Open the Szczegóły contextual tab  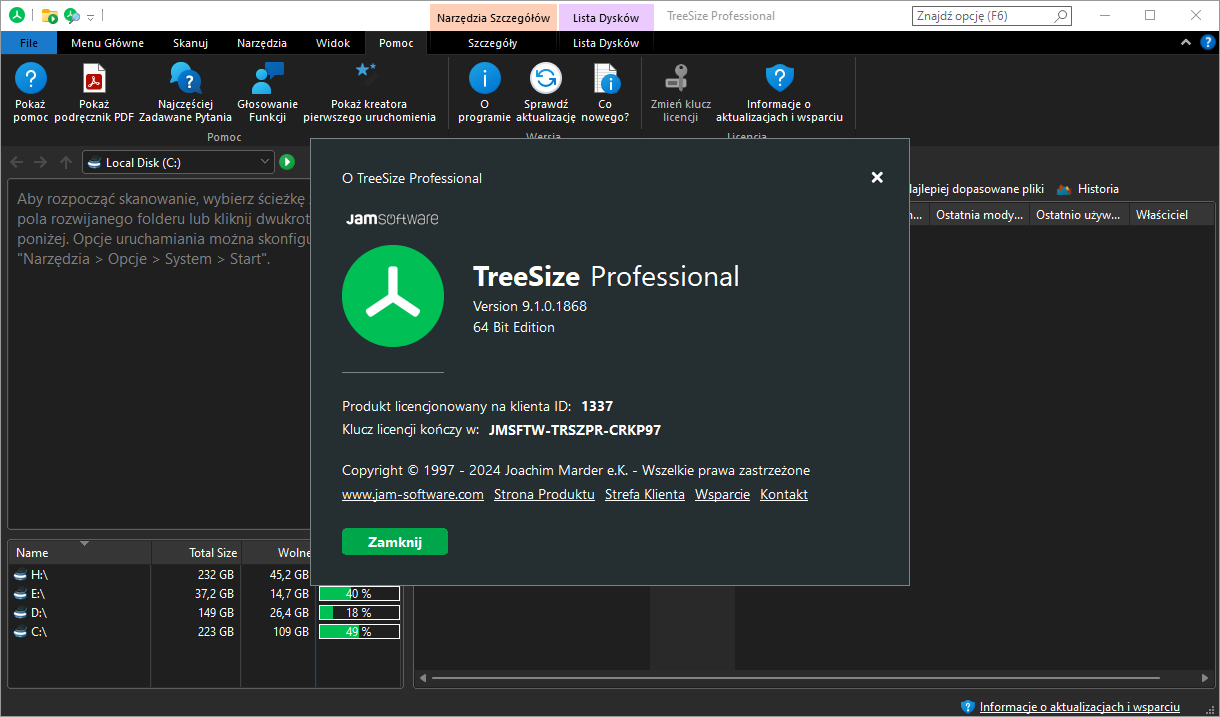493,43
